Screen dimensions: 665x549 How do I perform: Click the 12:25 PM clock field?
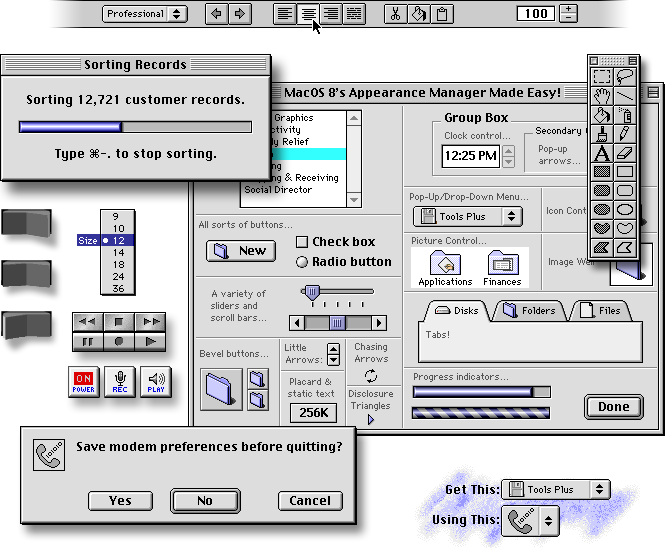(x=471, y=156)
